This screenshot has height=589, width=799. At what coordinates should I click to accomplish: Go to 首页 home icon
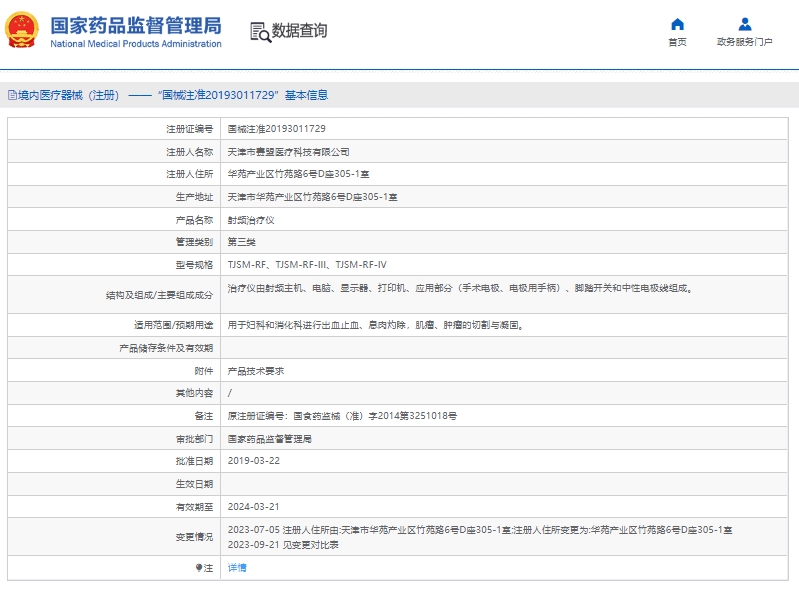[677, 24]
